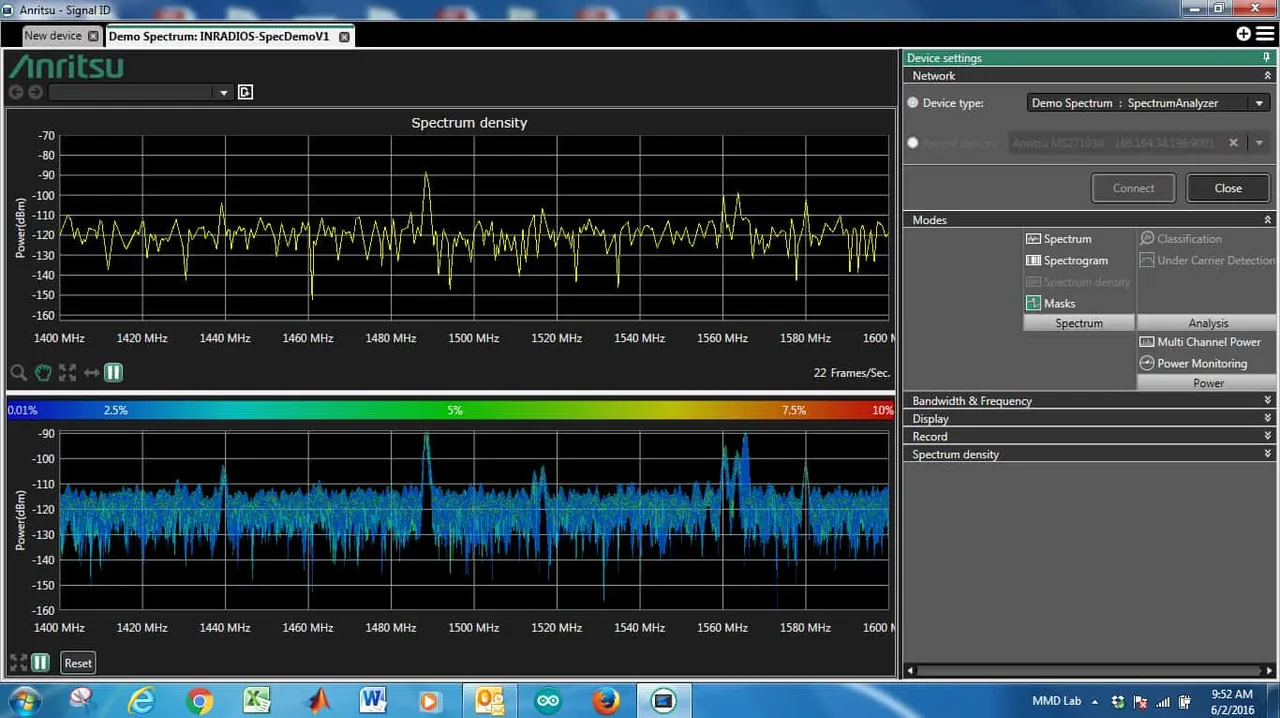Image resolution: width=1280 pixels, height=718 pixels.
Task: Activate the green pan hand tool
Action: (x=43, y=373)
